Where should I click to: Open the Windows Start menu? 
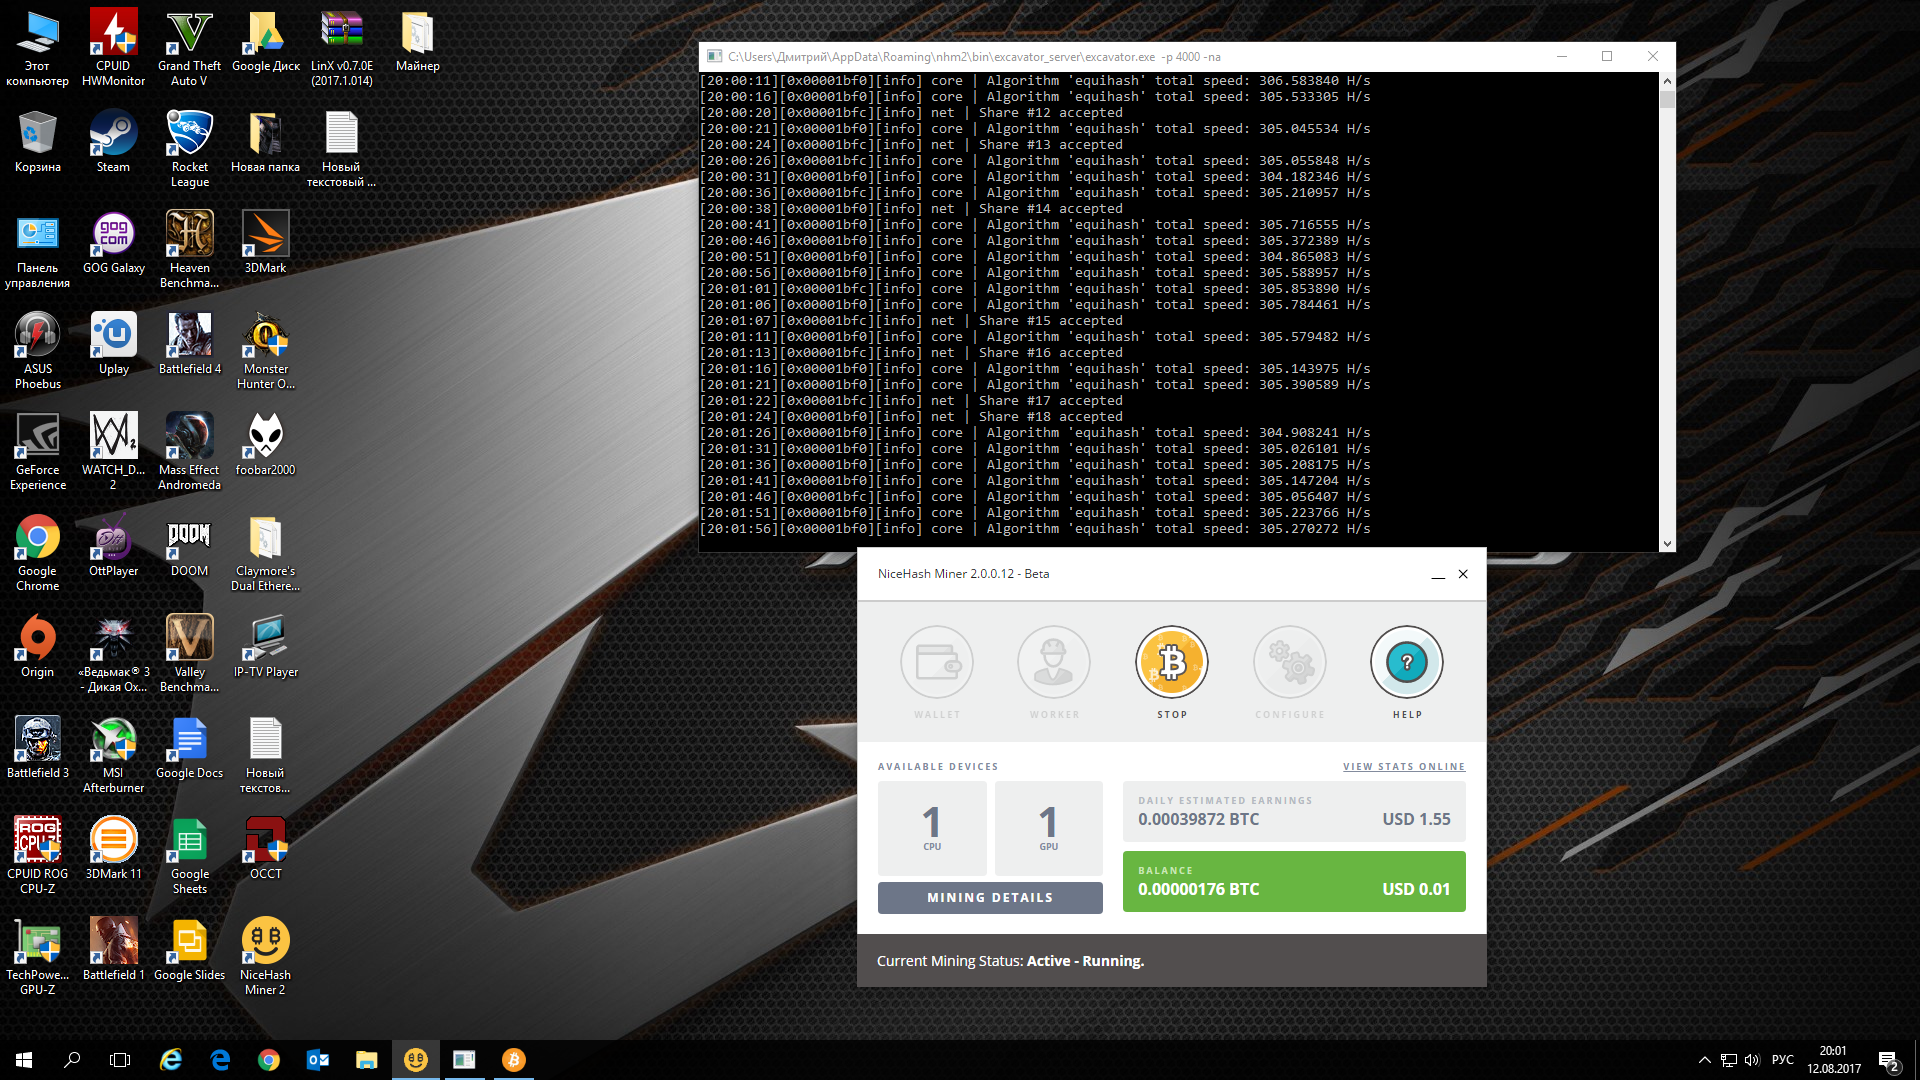[x=24, y=1060]
